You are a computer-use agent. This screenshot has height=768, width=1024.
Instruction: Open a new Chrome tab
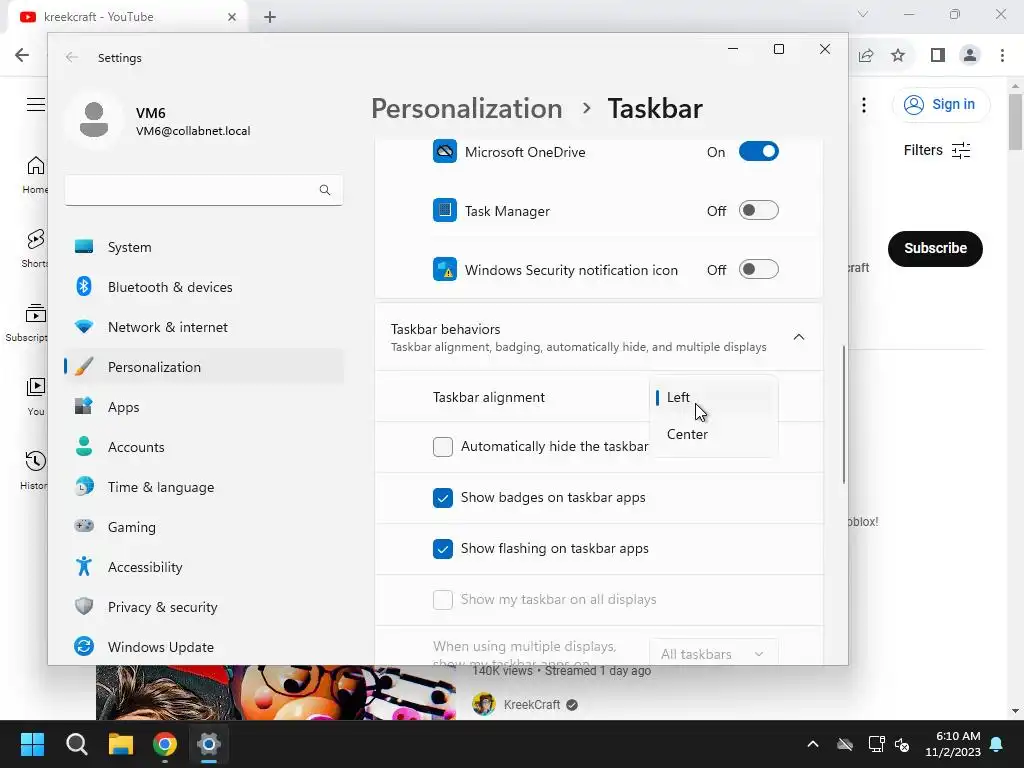click(270, 17)
